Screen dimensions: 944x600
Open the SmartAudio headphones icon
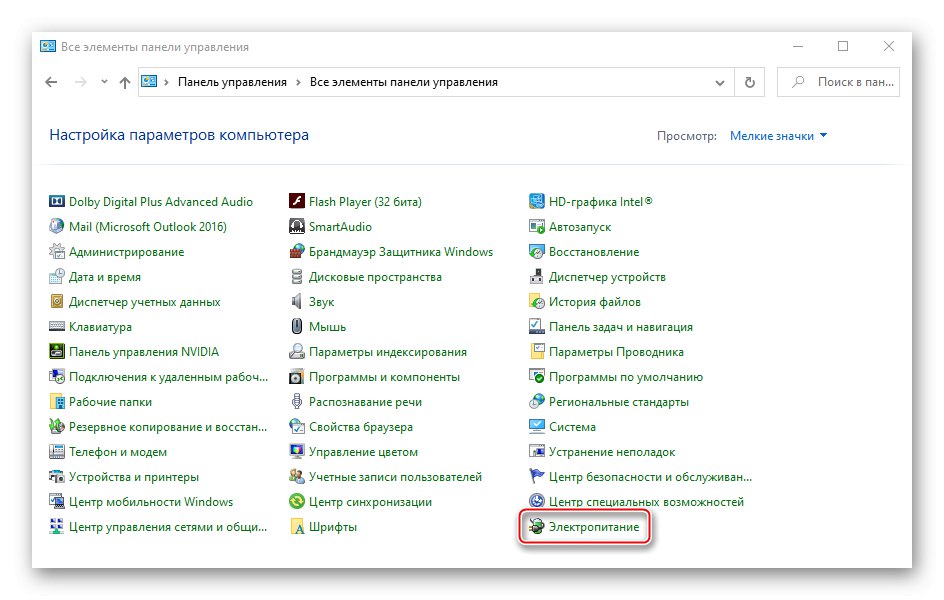(297, 226)
